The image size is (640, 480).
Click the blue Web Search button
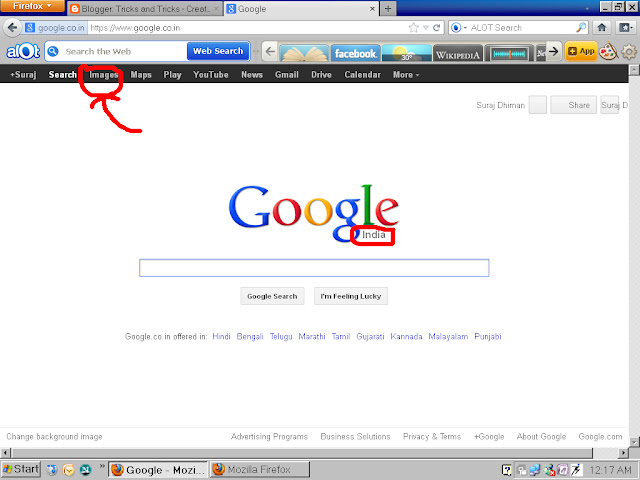tap(218, 51)
